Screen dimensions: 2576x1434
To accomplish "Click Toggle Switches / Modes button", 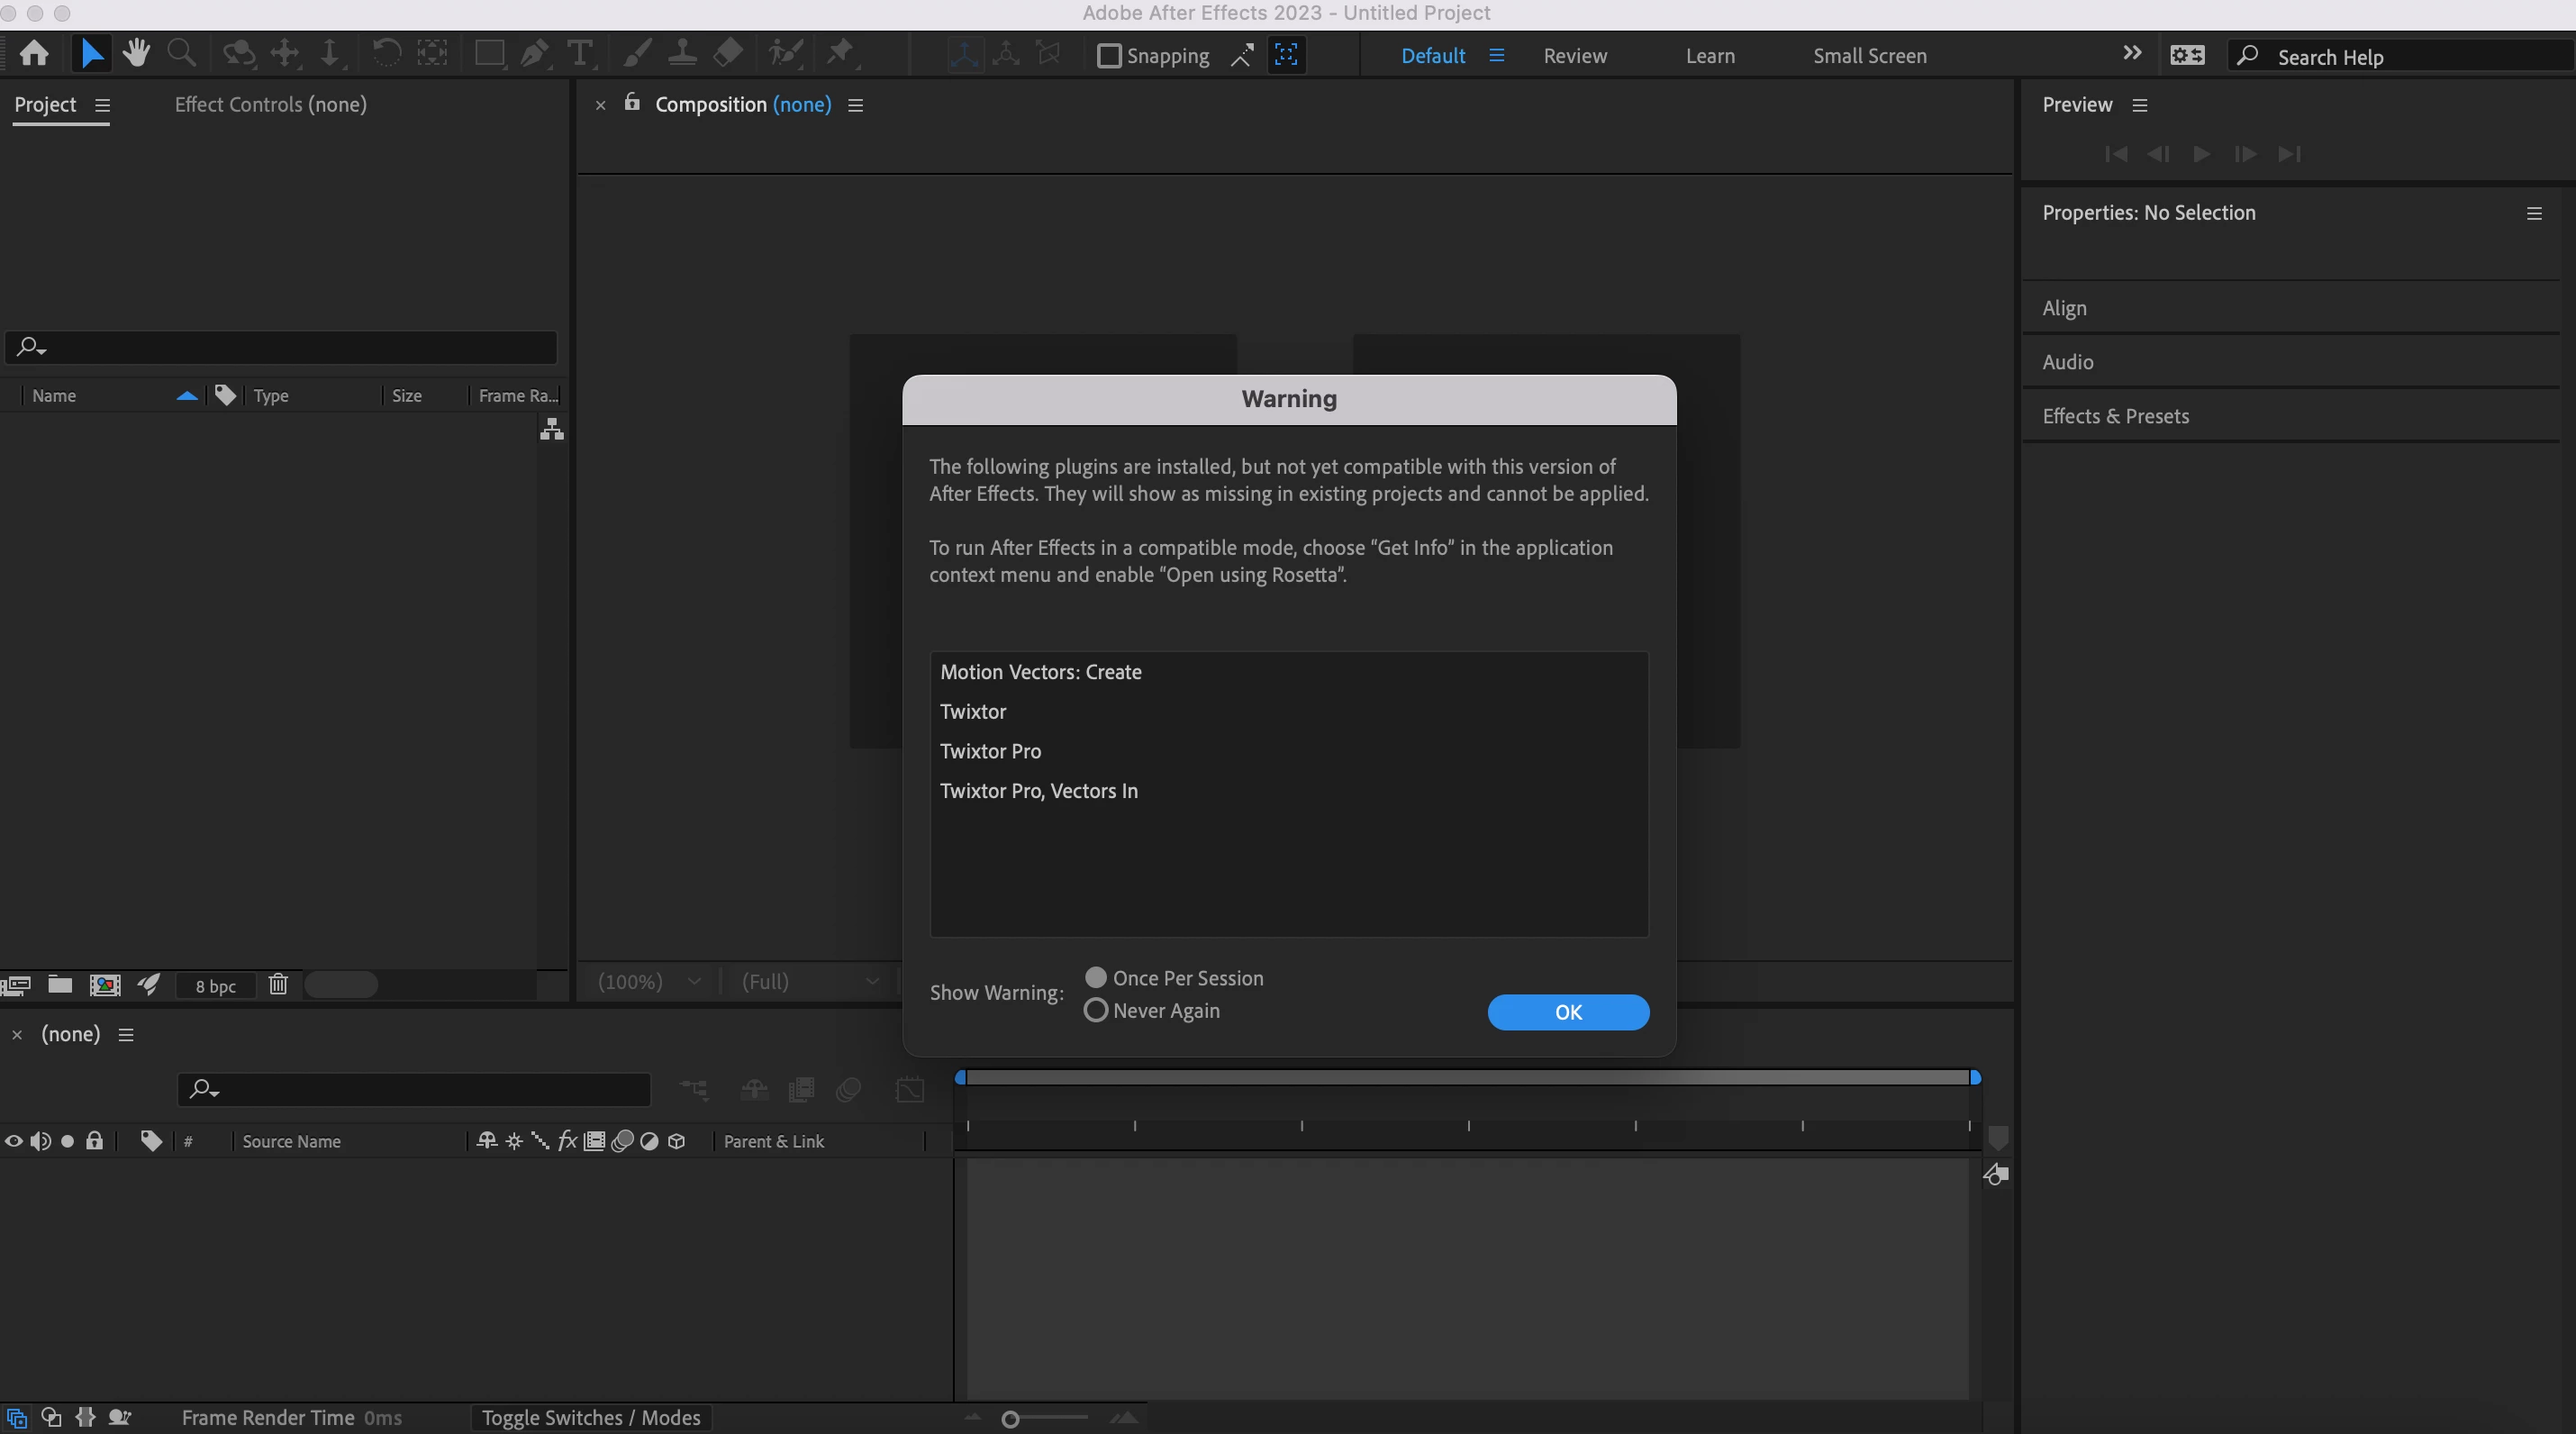I will pyautogui.click(x=590, y=1417).
